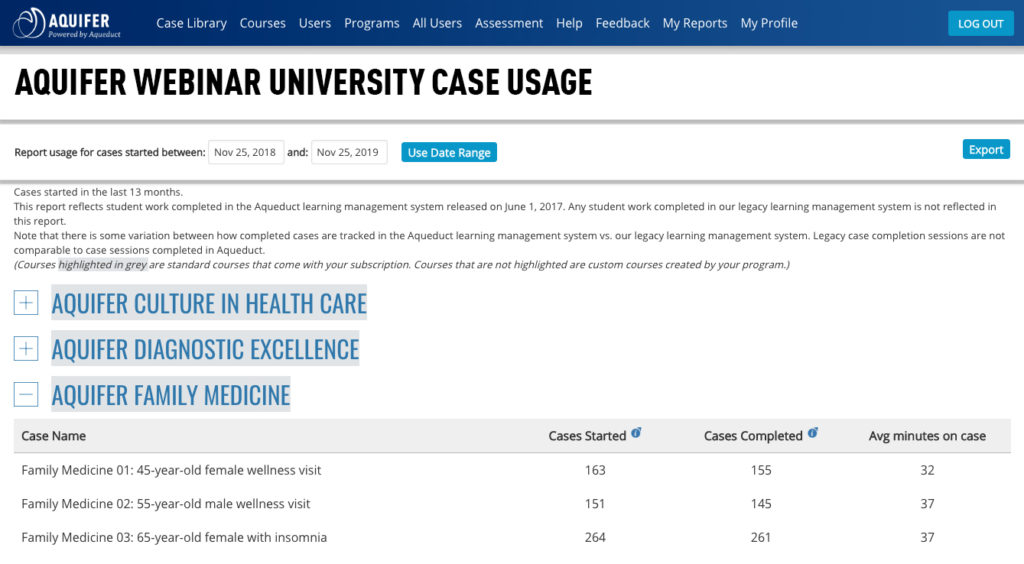Click cases completed value 155

click(761, 470)
